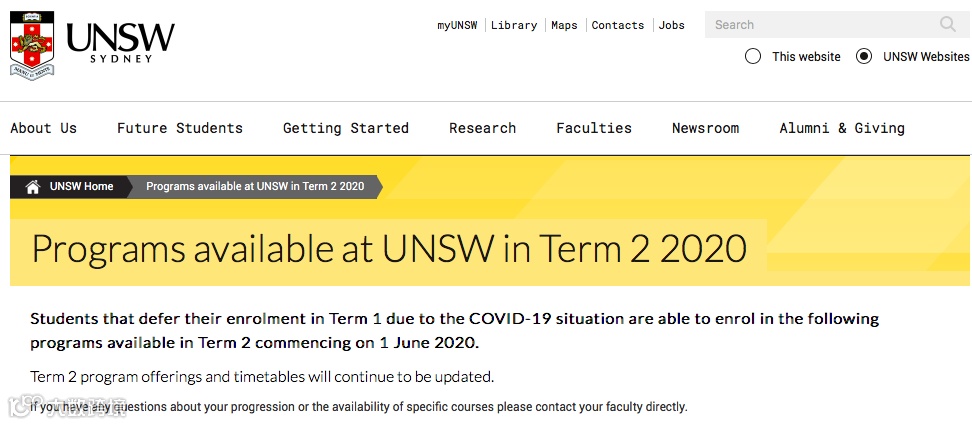Select the This website radio button
972x425 pixels.
(x=753, y=56)
